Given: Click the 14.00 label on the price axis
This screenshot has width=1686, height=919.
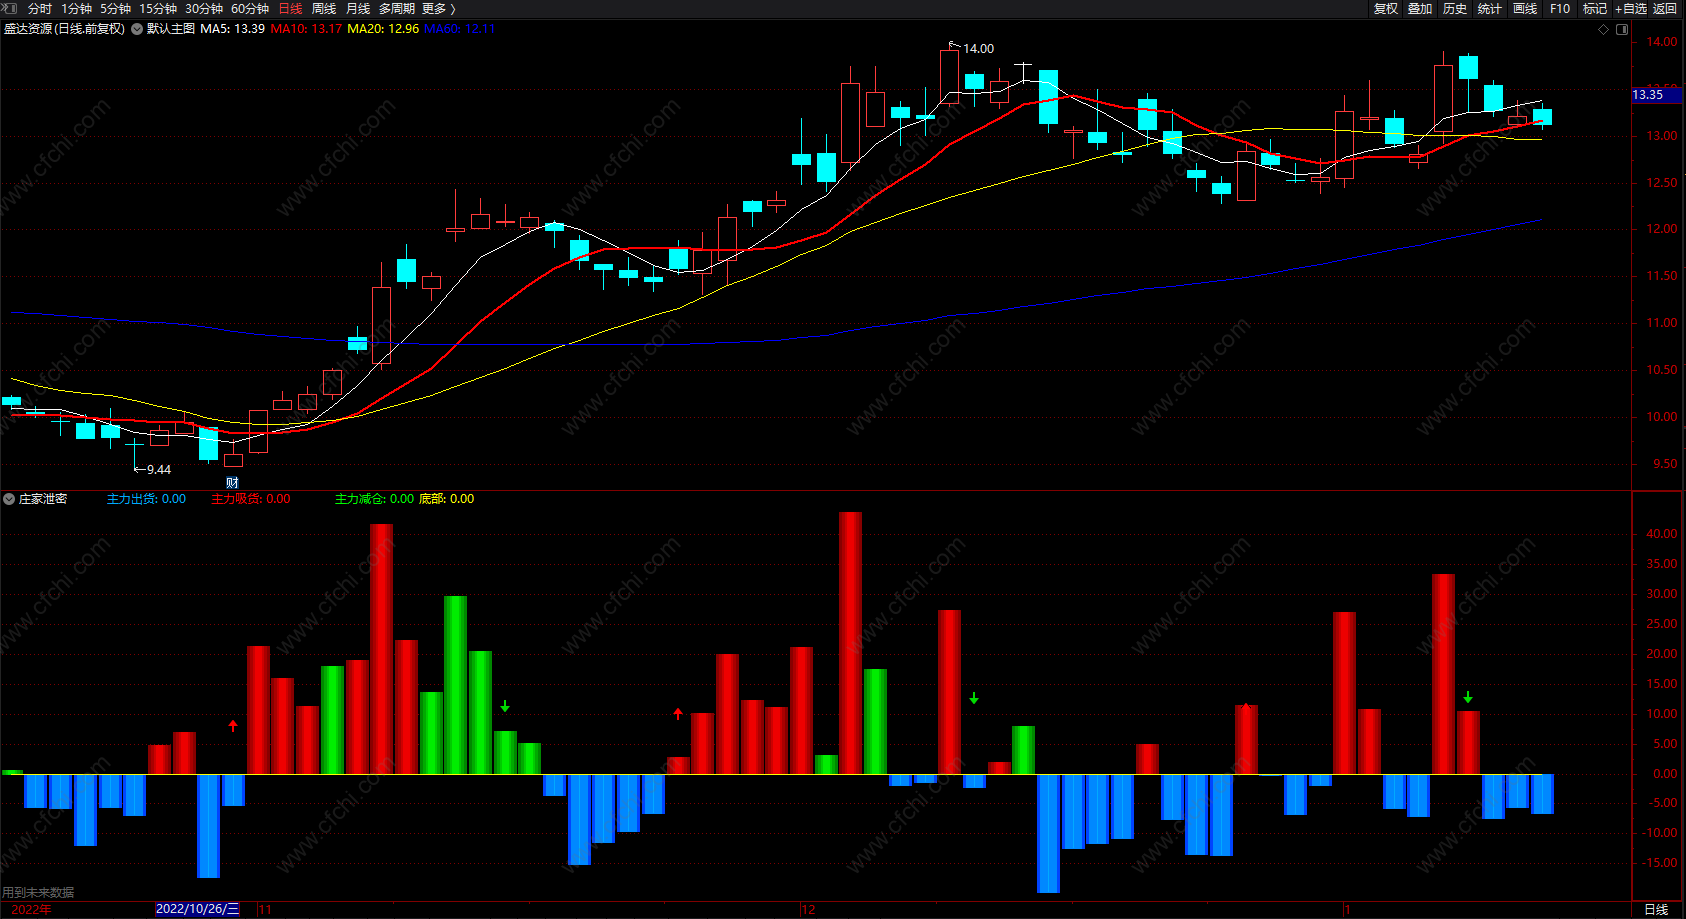Looking at the screenshot, I should [1662, 42].
